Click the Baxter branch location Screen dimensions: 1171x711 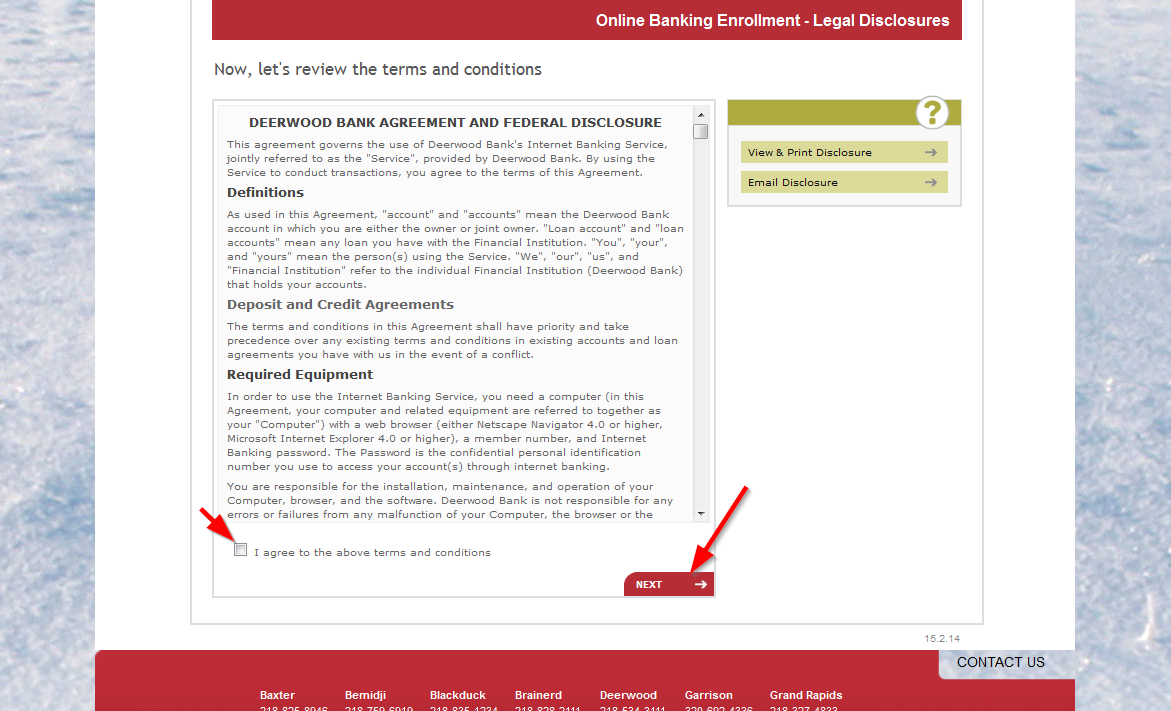point(277,695)
